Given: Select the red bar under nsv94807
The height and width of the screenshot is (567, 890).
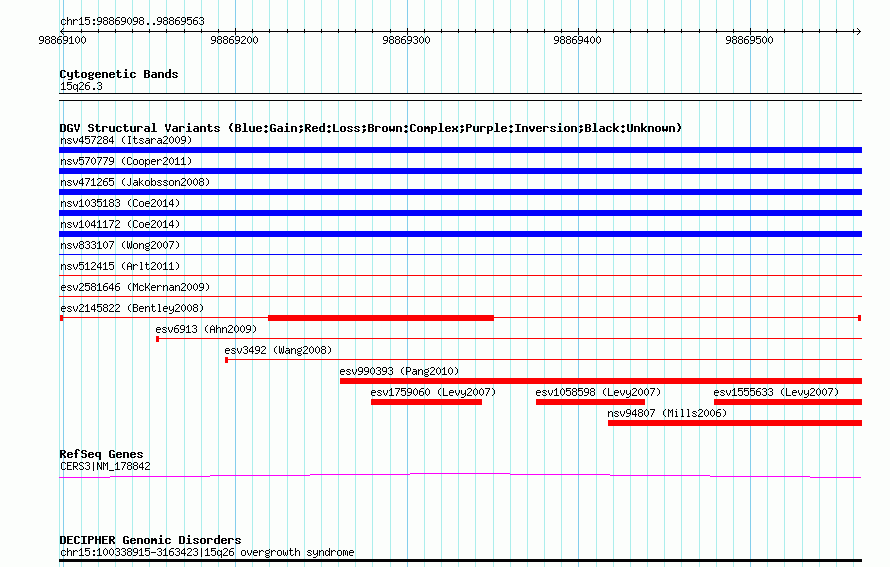Looking at the screenshot, I should click(x=735, y=423).
